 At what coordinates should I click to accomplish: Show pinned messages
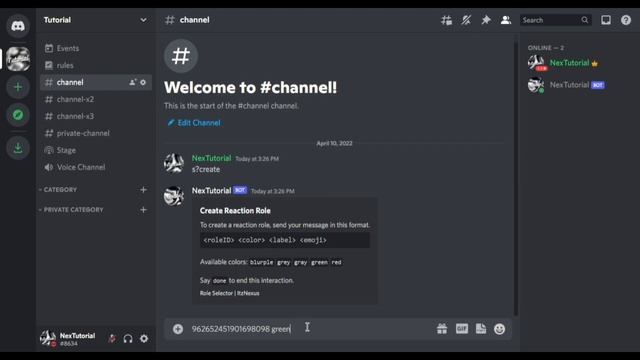[486, 20]
